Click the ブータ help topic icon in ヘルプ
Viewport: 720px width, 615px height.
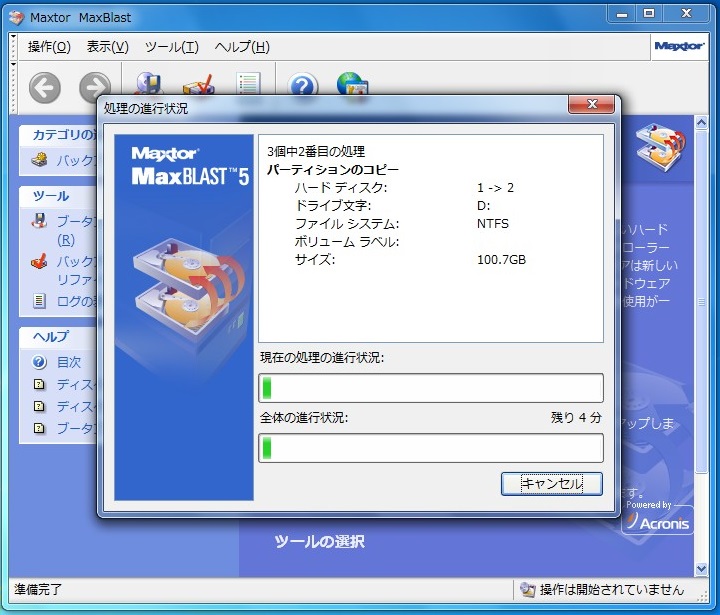pos(39,428)
